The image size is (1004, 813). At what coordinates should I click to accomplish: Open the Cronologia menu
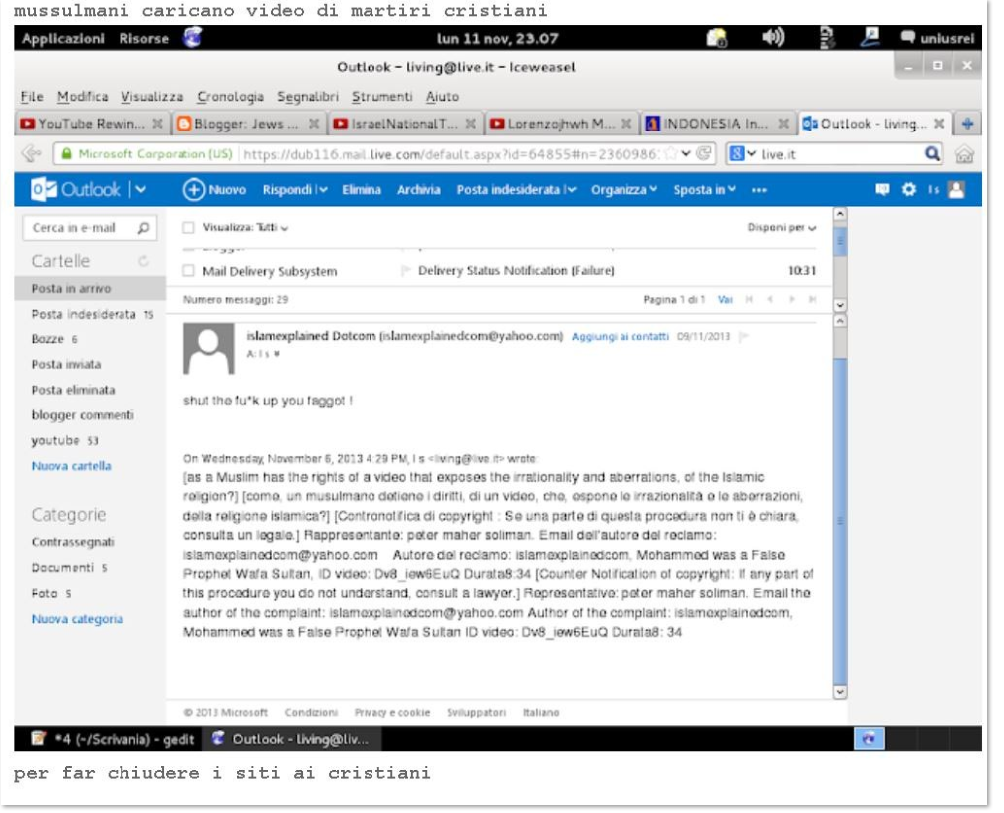(230, 97)
